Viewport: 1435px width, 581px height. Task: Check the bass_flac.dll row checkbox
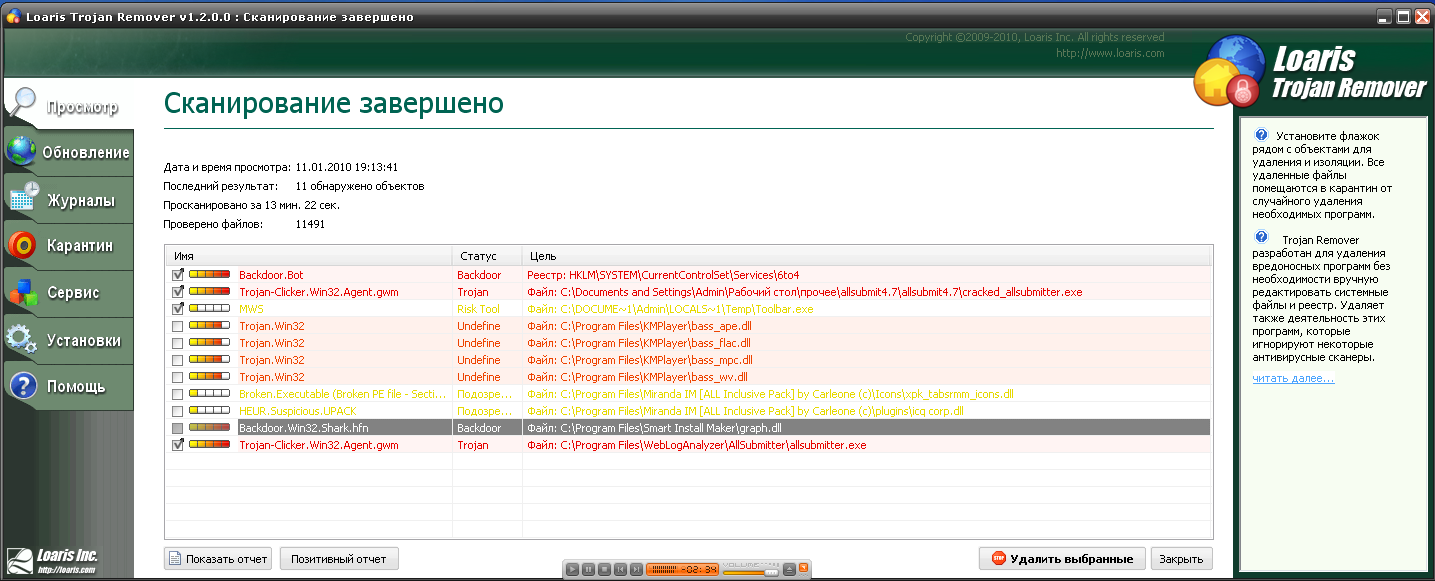click(x=178, y=343)
